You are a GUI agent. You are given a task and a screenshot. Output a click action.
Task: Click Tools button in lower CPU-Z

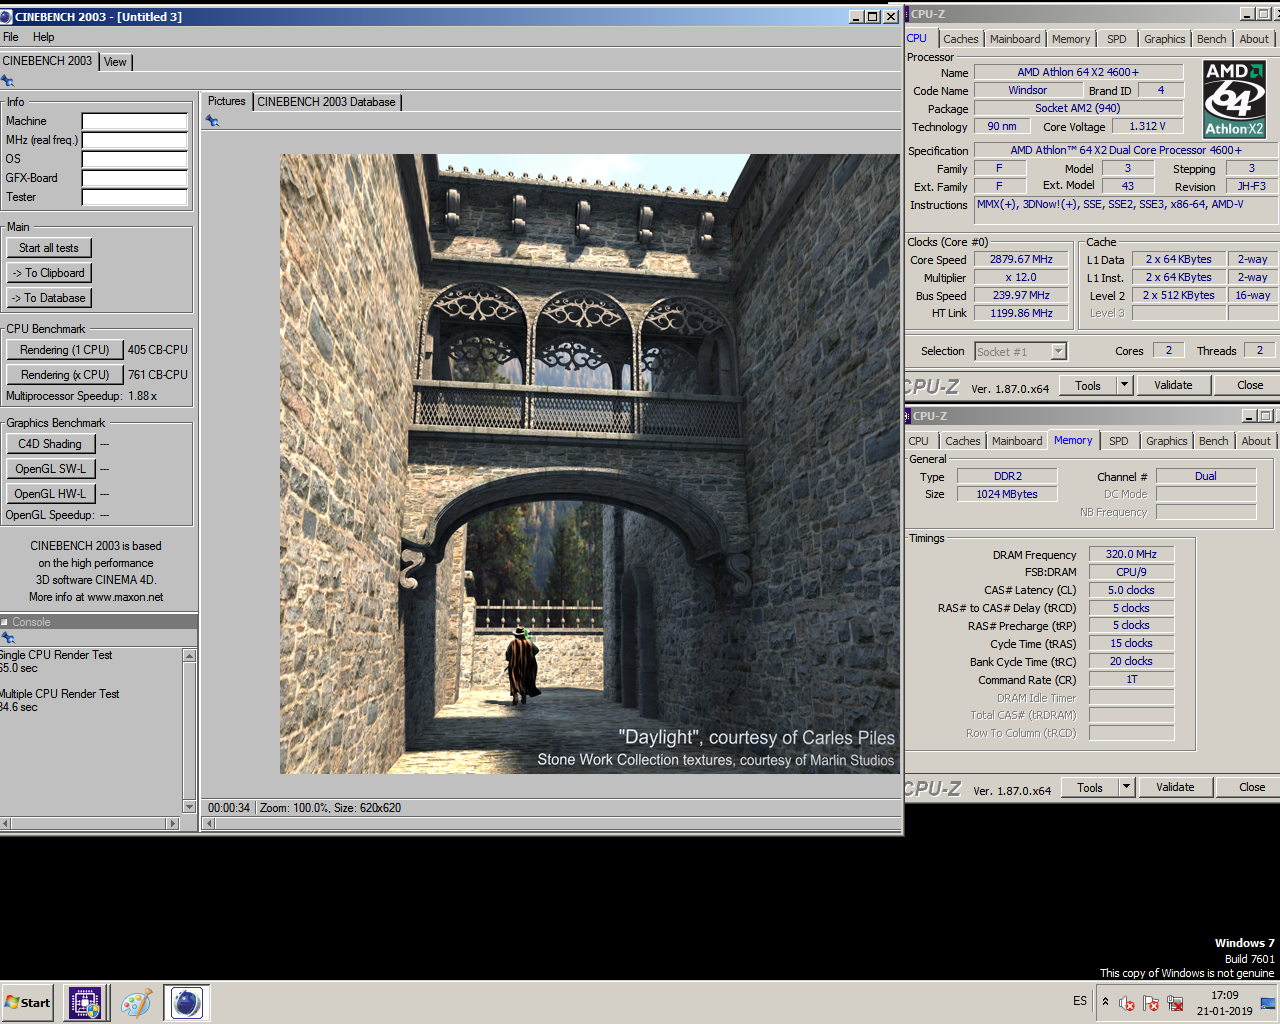[x=1090, y=787]
